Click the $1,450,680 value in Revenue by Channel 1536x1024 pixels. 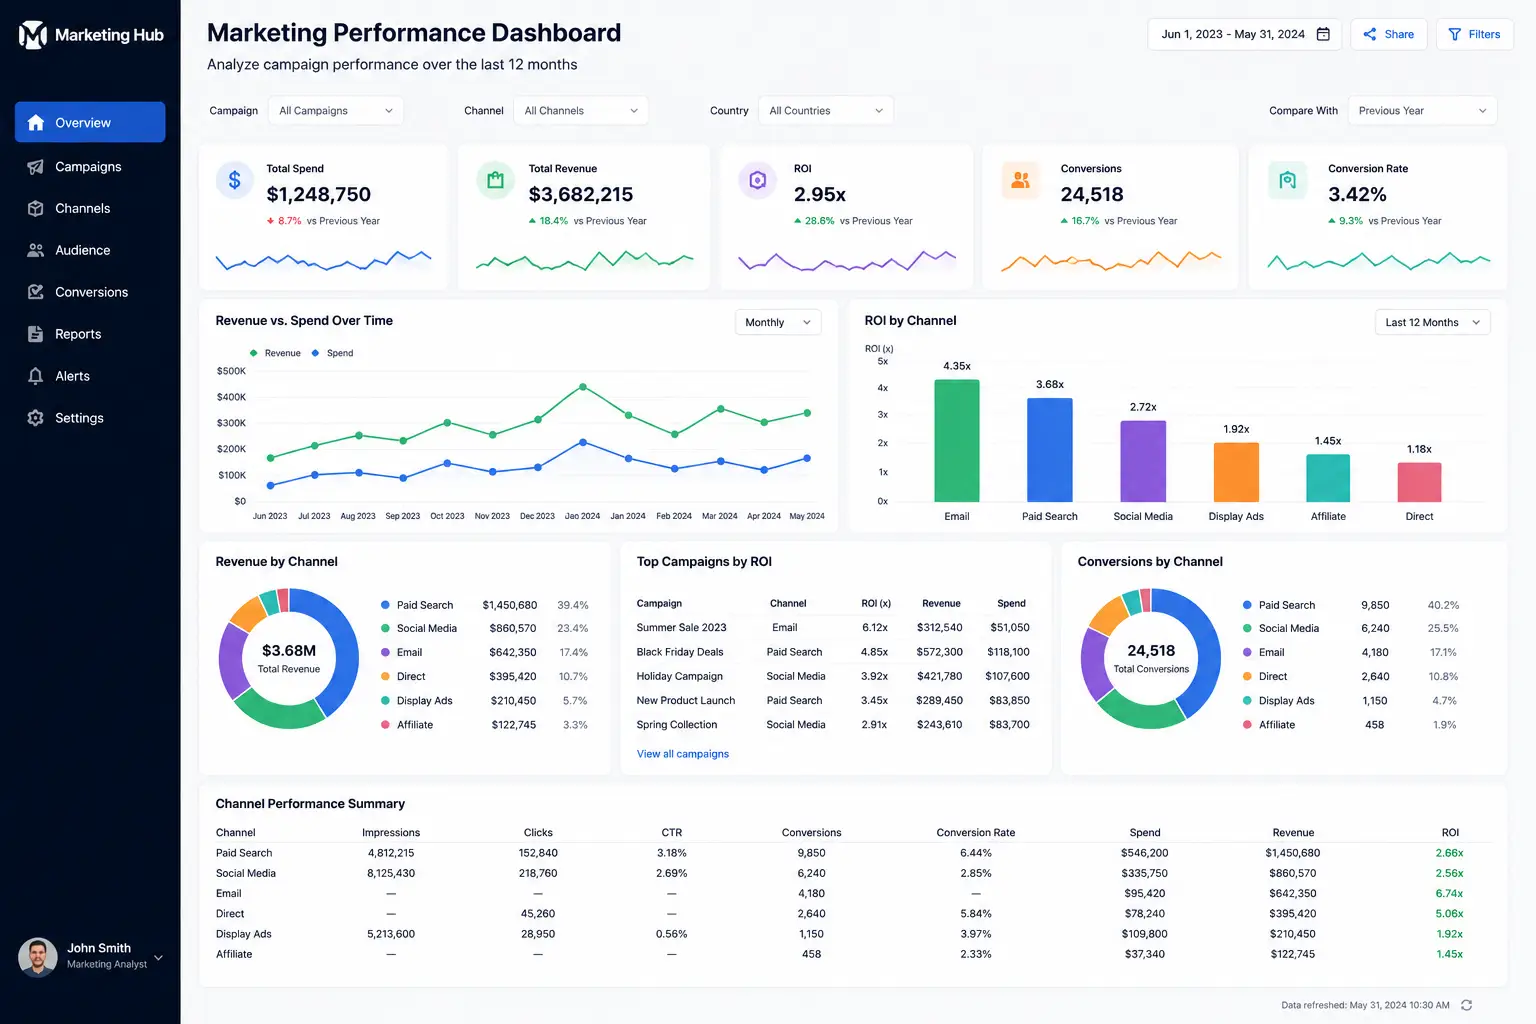click(x=510, y=605)
